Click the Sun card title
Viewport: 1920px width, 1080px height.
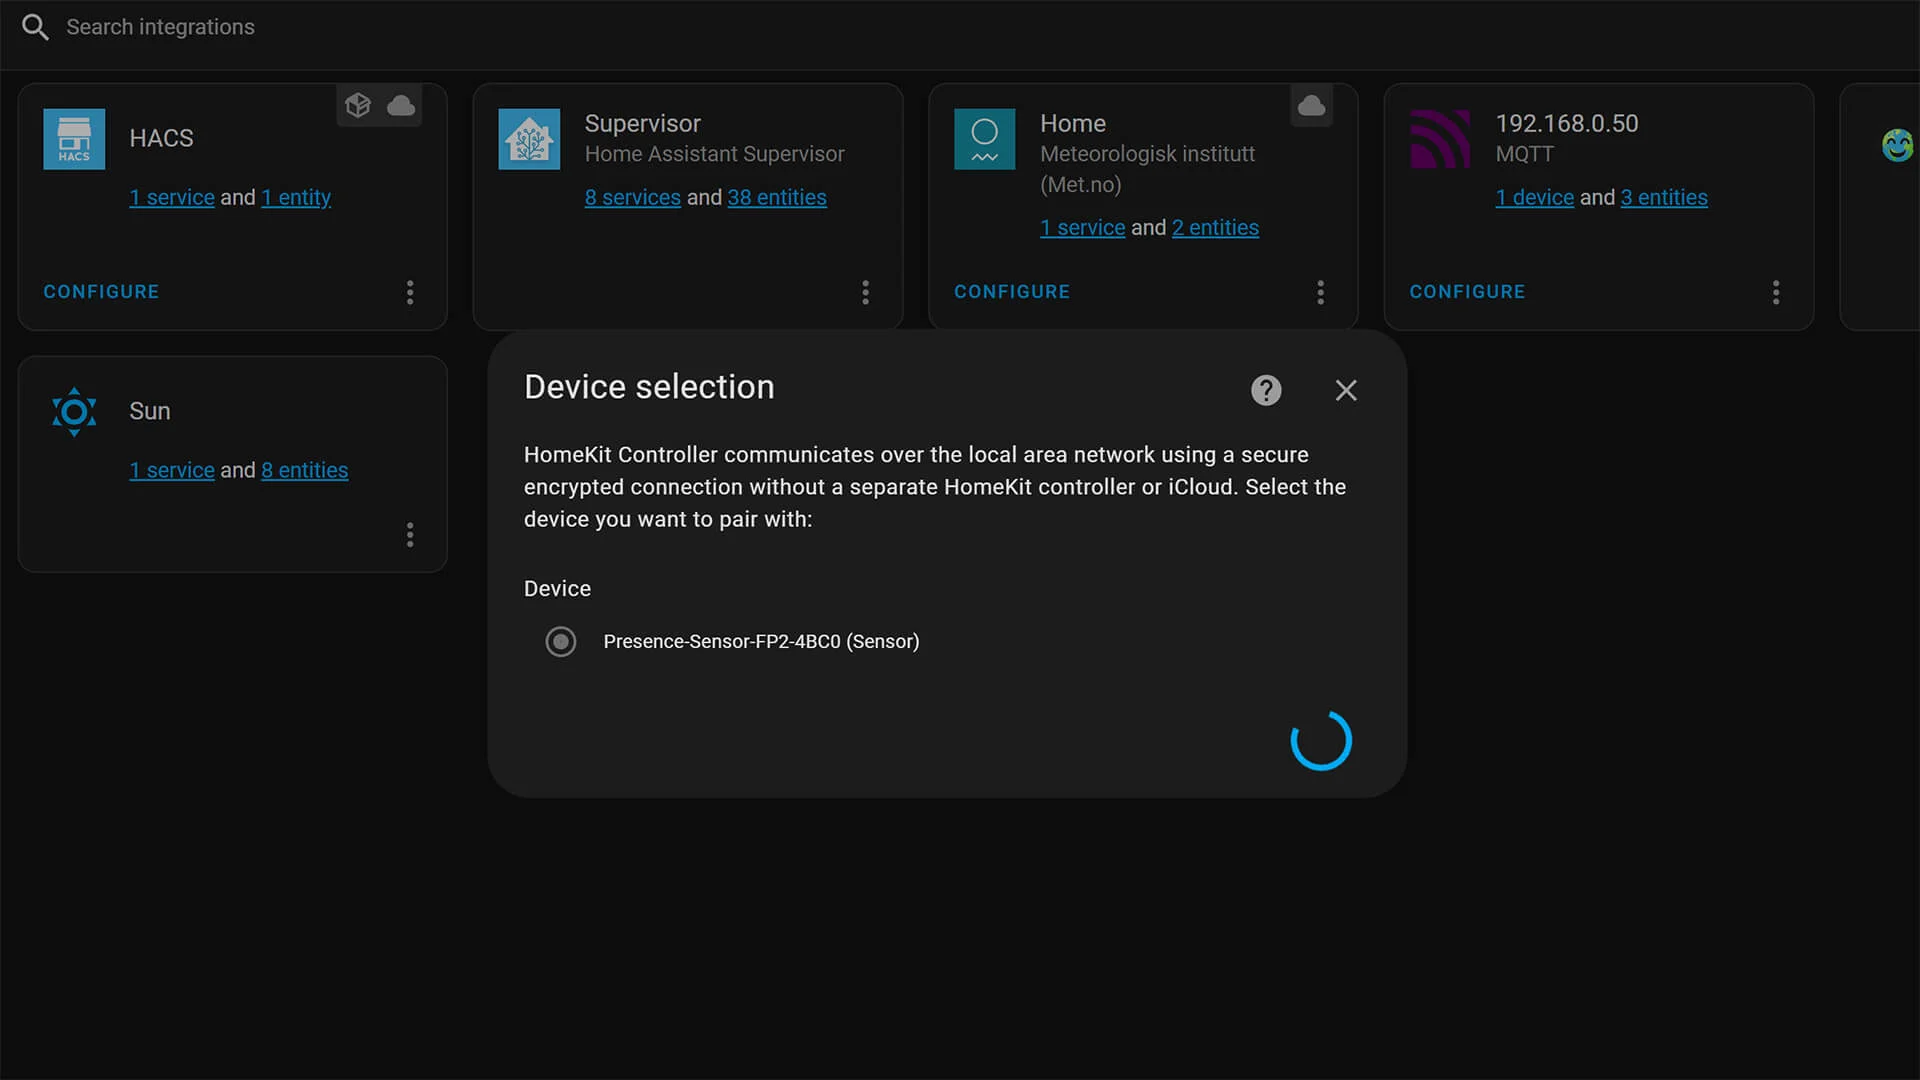click(150, 411)
